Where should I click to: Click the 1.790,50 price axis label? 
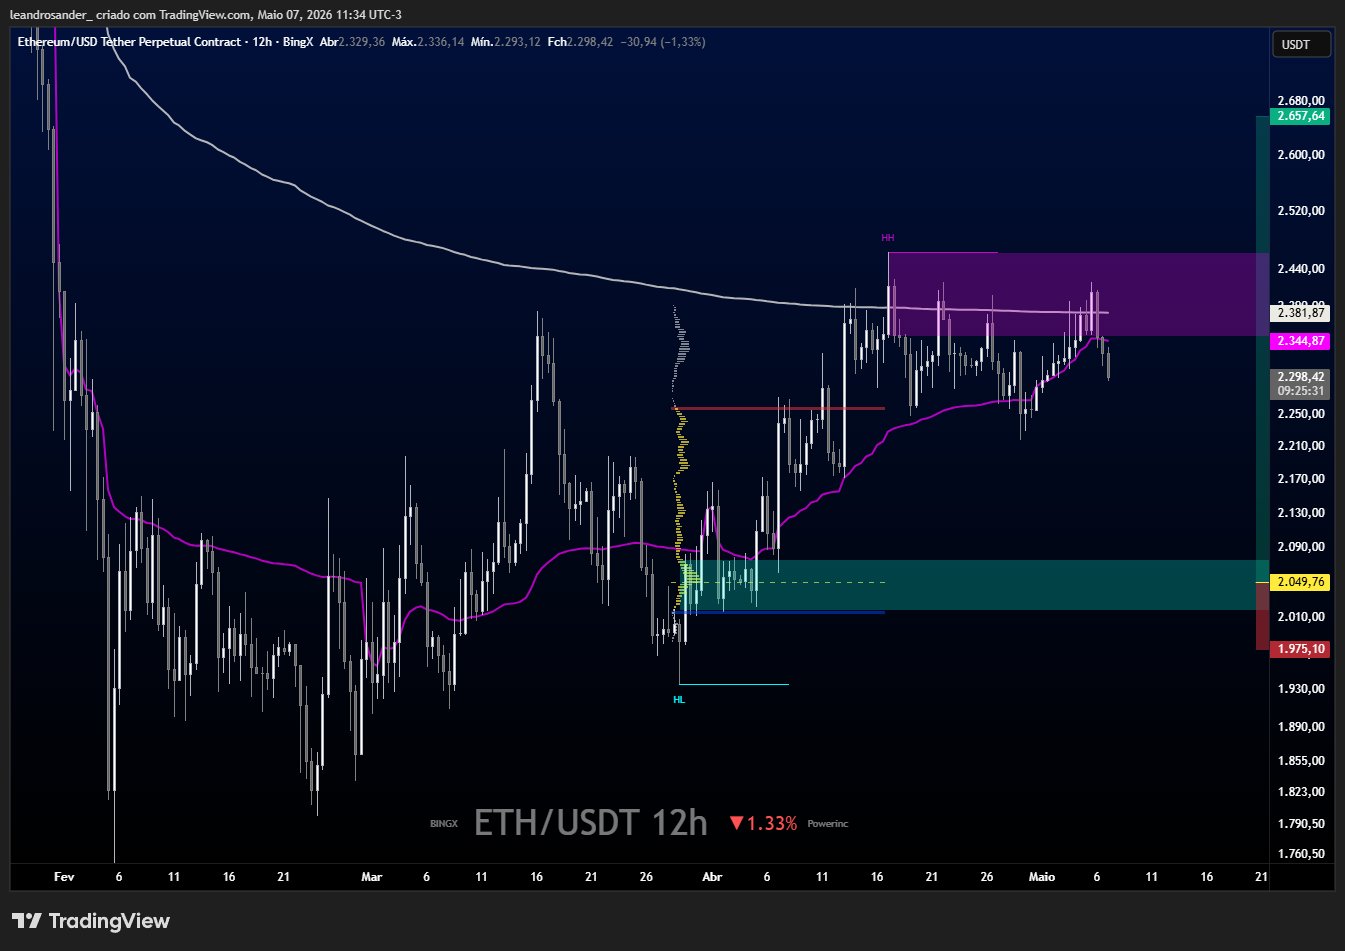coord(1301,824)
